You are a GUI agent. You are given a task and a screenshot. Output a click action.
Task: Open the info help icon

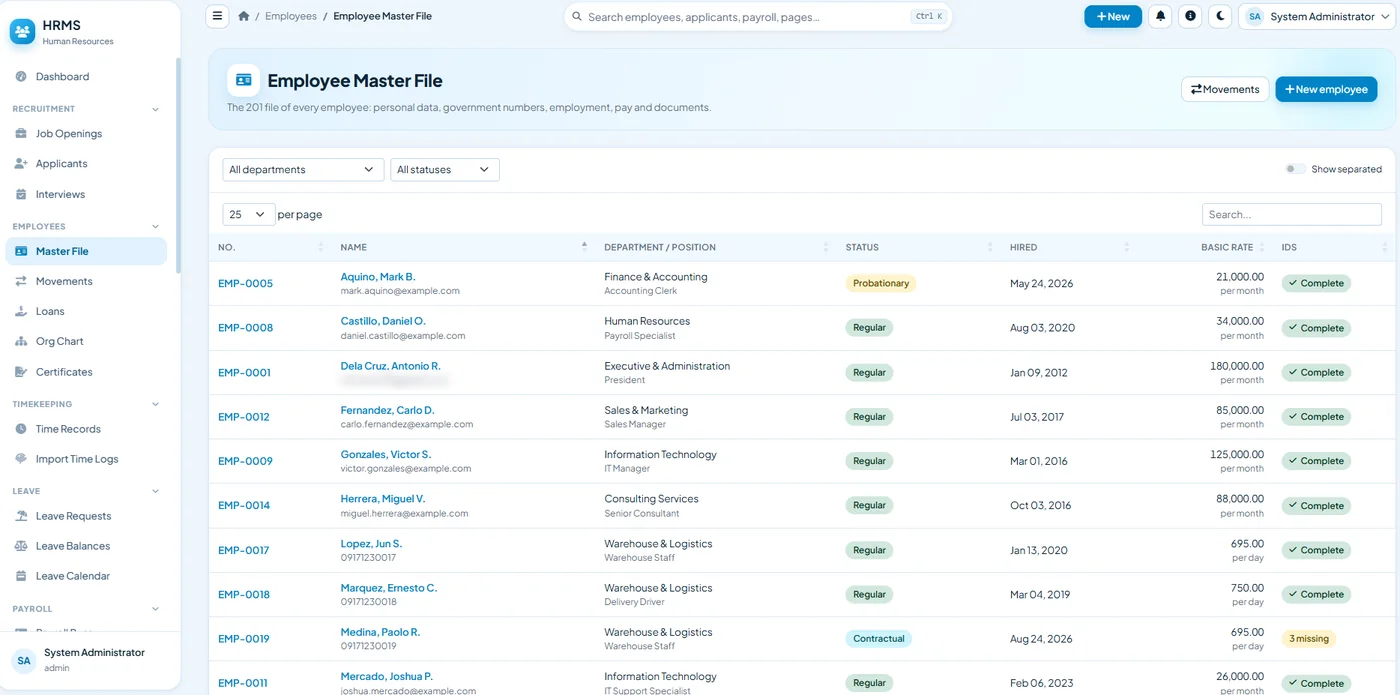click(1190, 16)
